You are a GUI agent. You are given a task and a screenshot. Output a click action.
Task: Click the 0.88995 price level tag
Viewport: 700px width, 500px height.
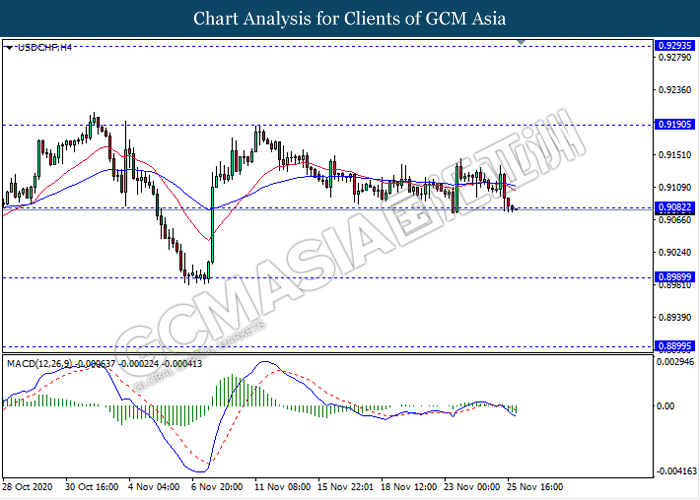[x=673, y=347]
